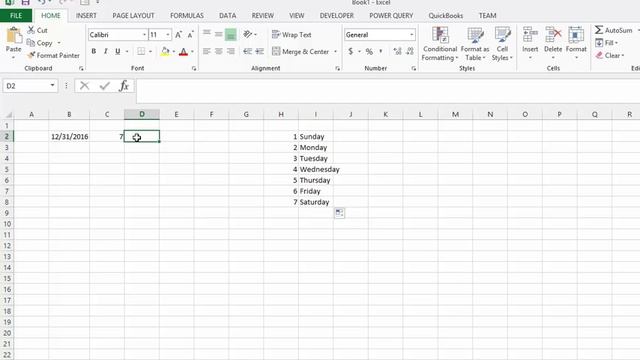Open Format cells menu
Viewport: 640px width, 360px height.
[576, 43]
